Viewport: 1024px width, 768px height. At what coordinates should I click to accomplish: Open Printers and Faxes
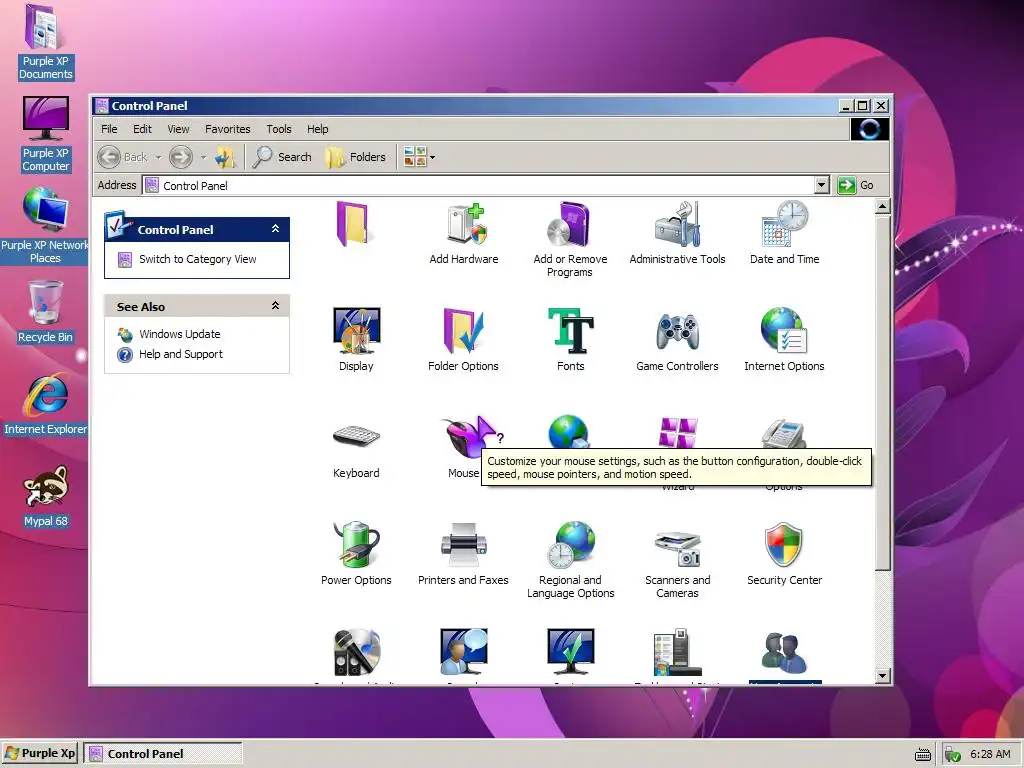[463, 554]
